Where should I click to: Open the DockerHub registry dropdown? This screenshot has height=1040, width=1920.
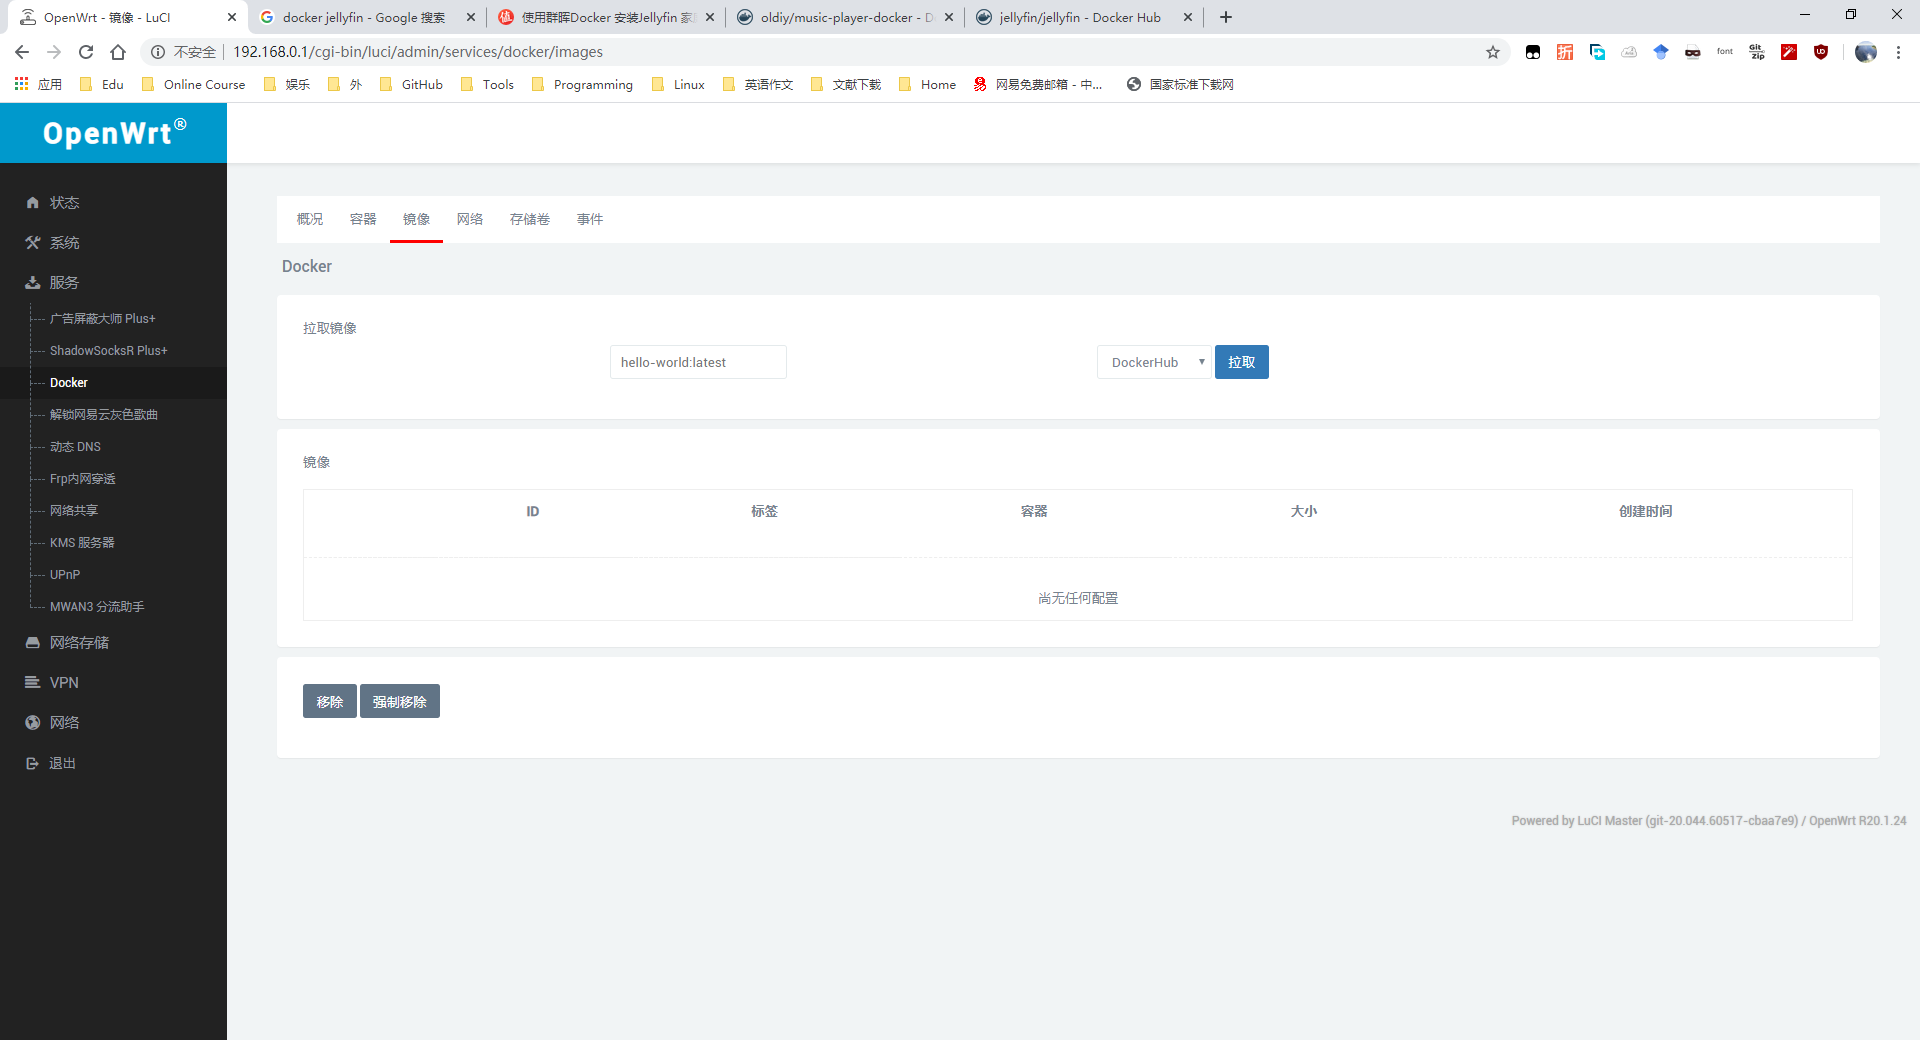1153,362
